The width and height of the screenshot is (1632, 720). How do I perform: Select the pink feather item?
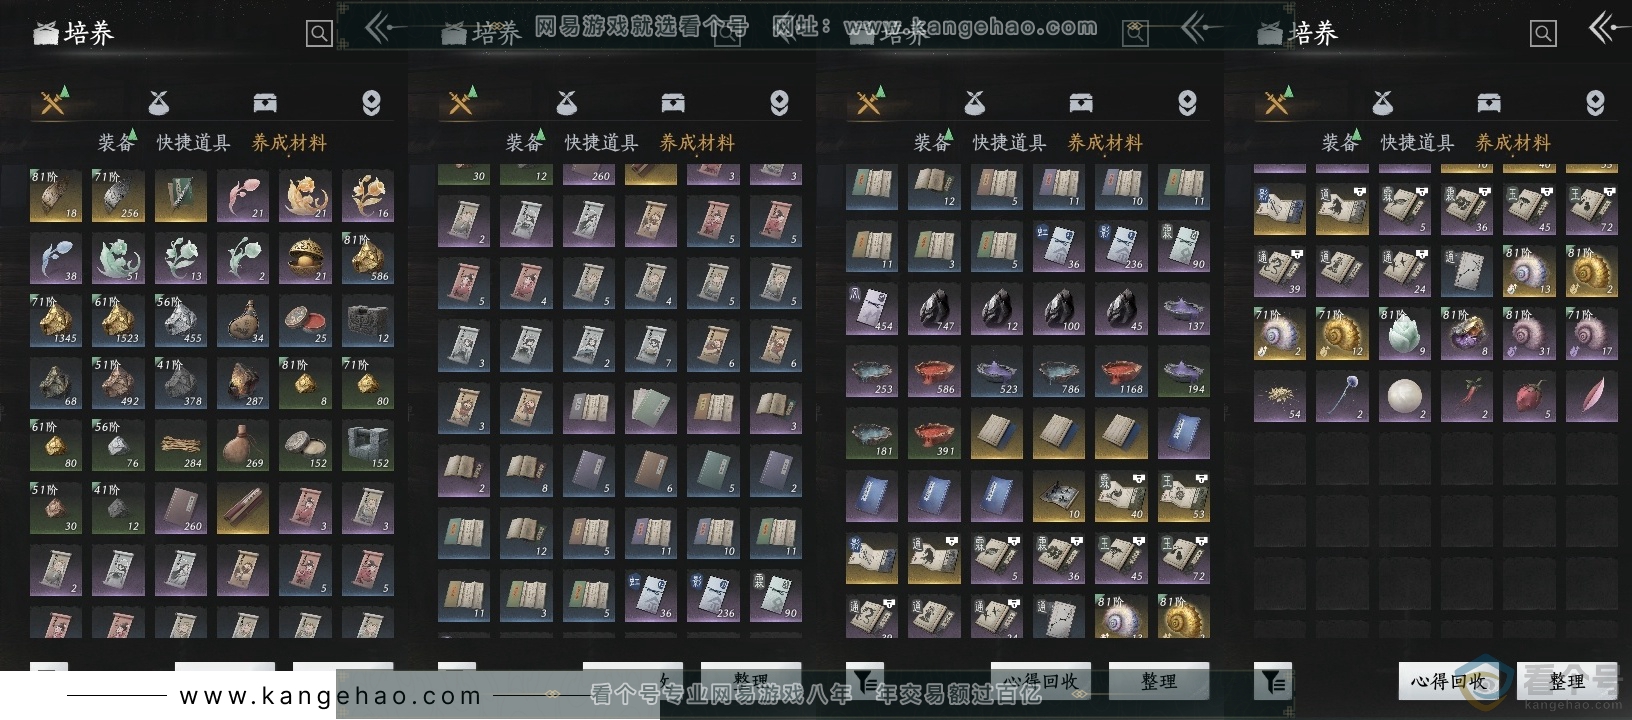pyautogui.click(x=1591, y=396)
